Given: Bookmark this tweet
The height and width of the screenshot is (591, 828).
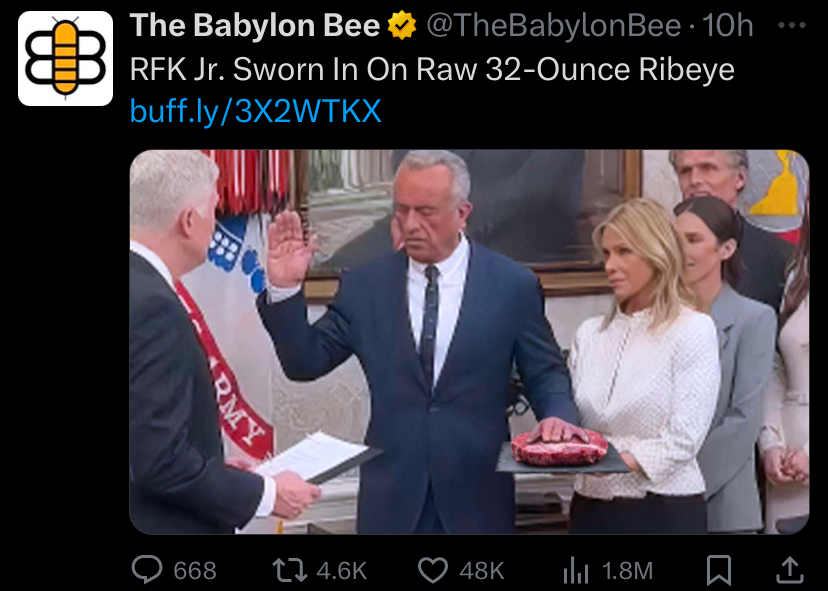Looking at the screenshot, I should (719, 570).
